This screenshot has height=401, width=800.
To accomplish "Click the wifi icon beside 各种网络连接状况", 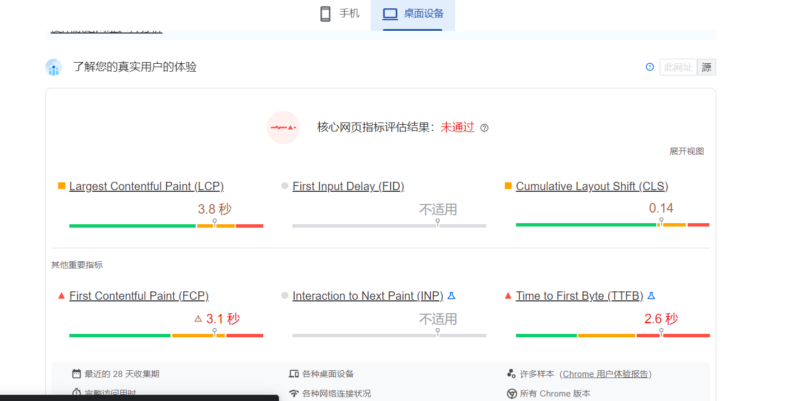I will tap(294, 393).
